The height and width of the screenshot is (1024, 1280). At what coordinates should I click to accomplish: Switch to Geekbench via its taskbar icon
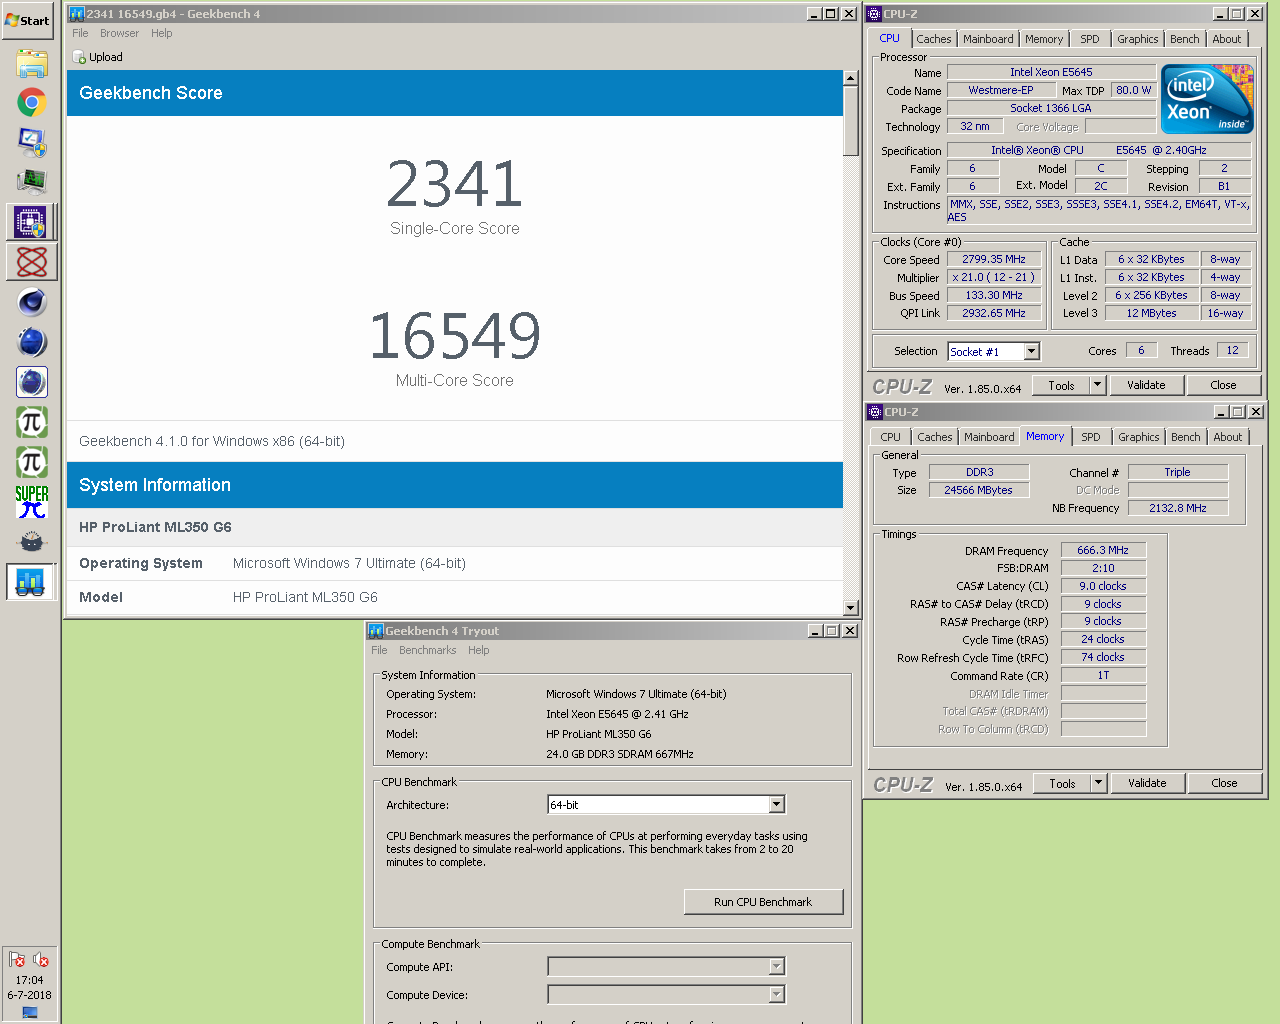coord(31,581)
